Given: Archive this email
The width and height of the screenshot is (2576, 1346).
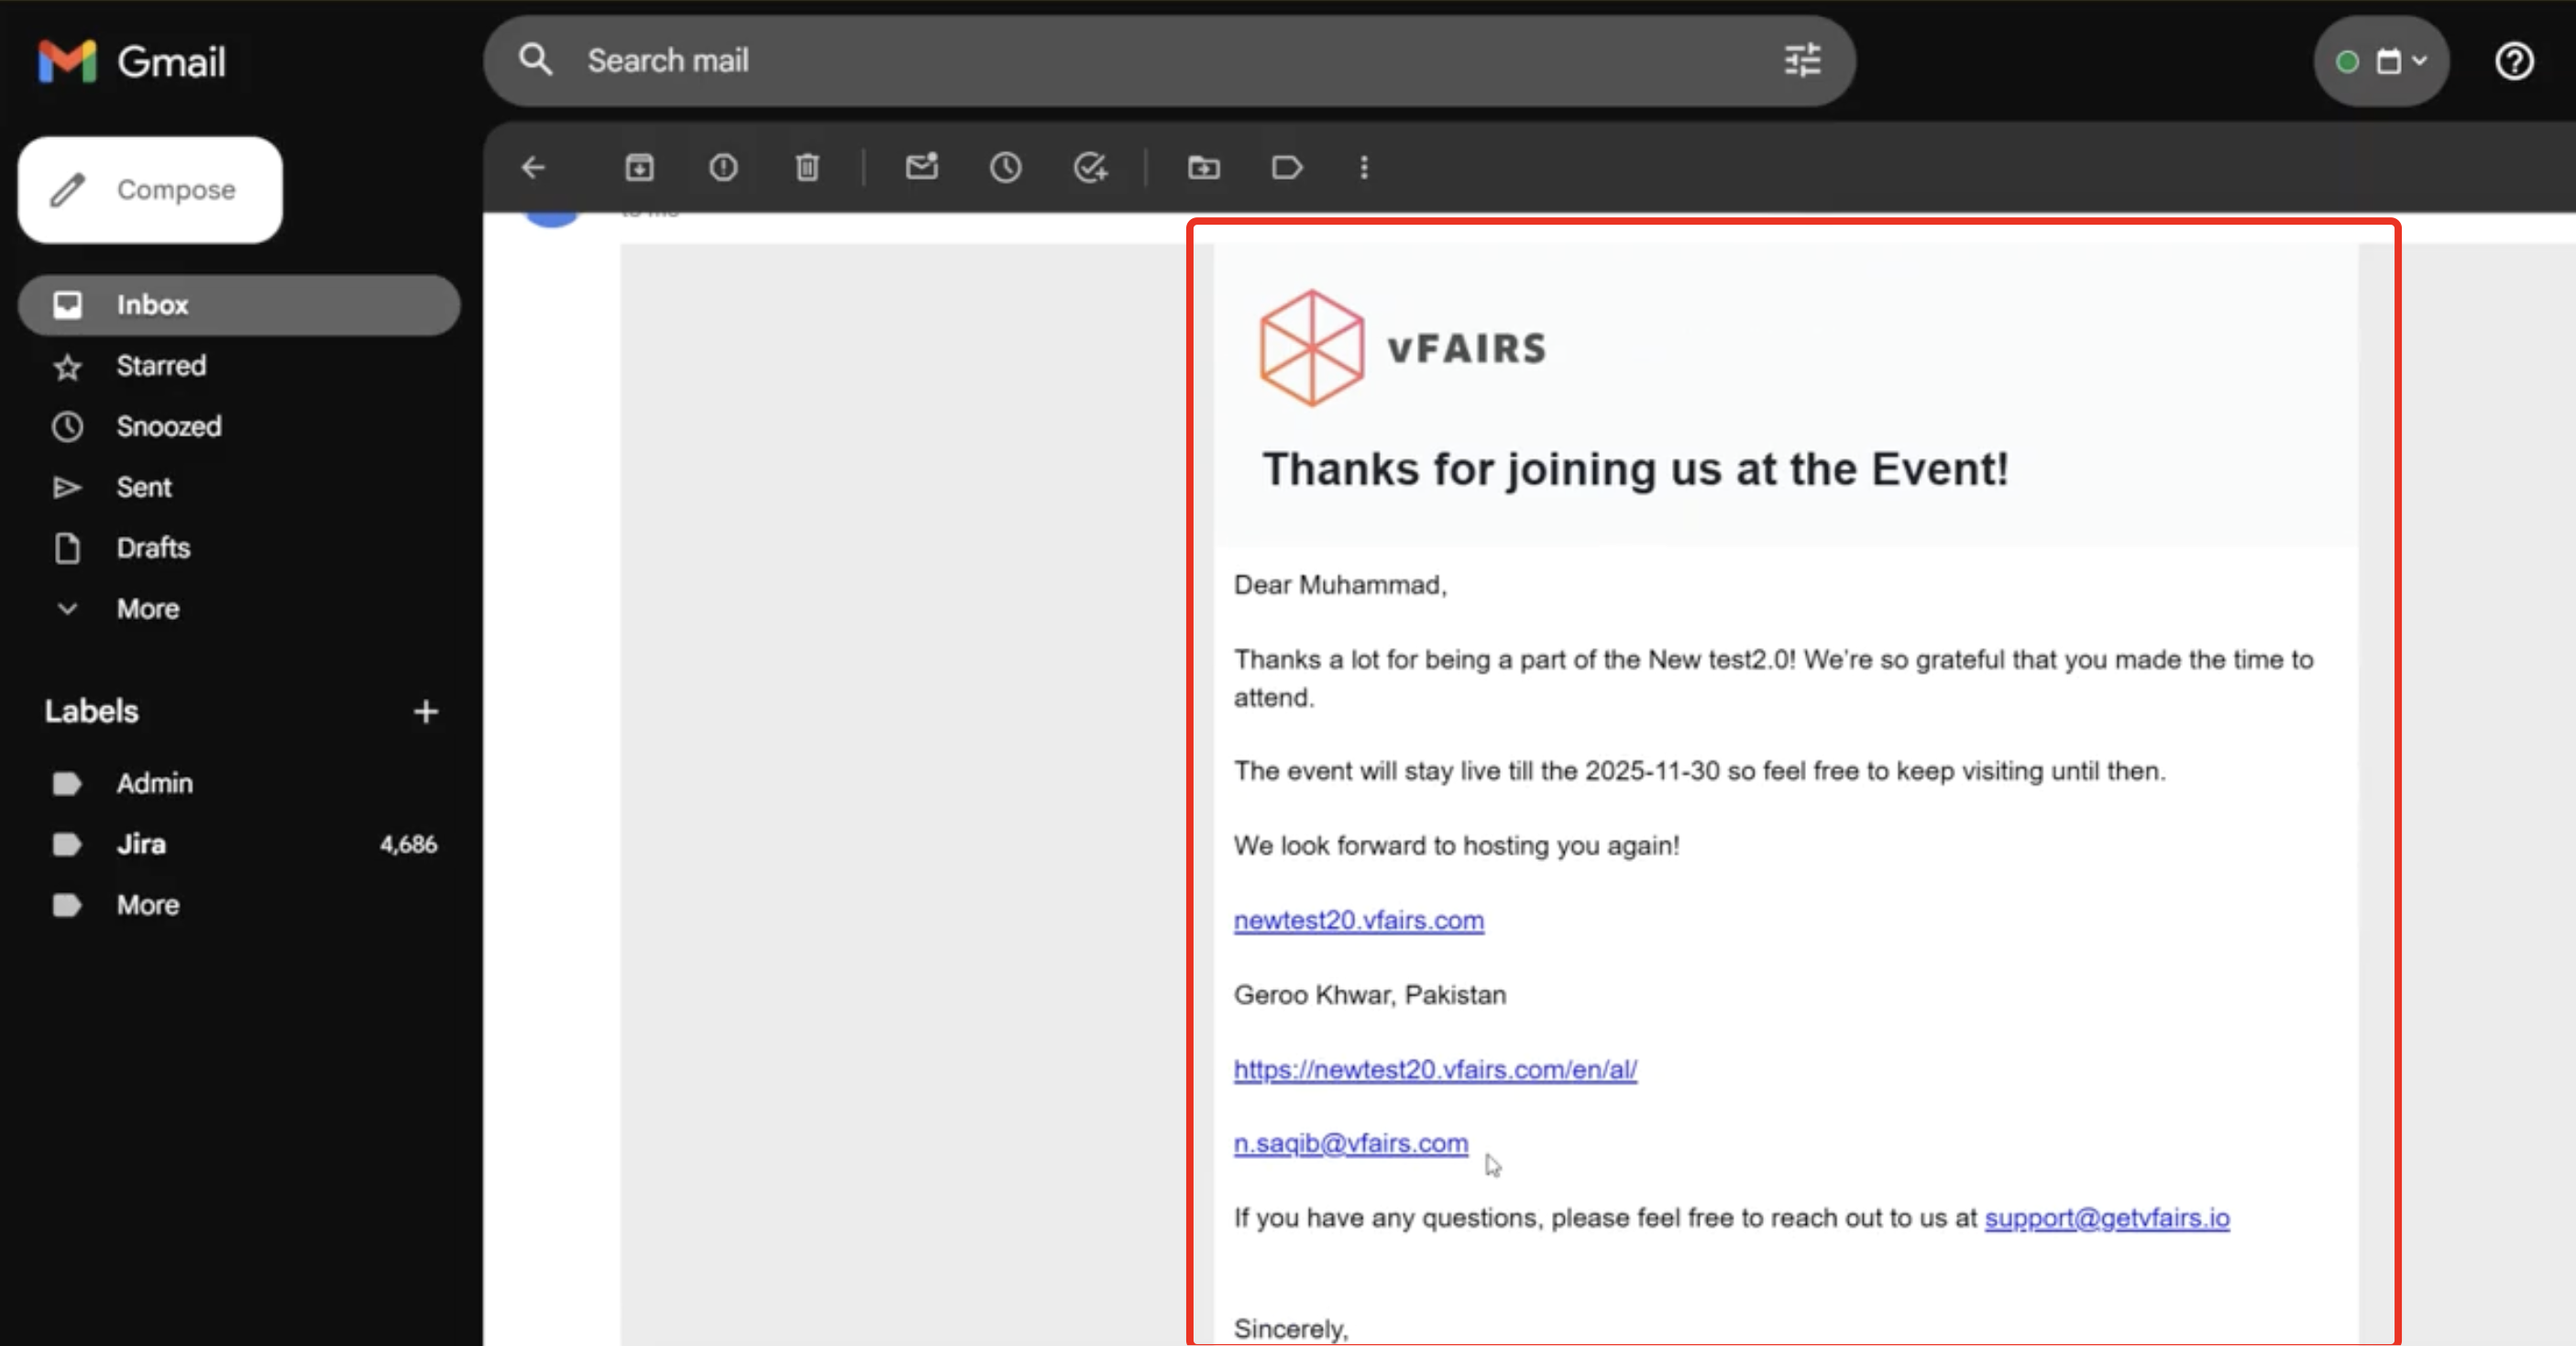Looking at the screenshot, I should (x=639, y=167).
